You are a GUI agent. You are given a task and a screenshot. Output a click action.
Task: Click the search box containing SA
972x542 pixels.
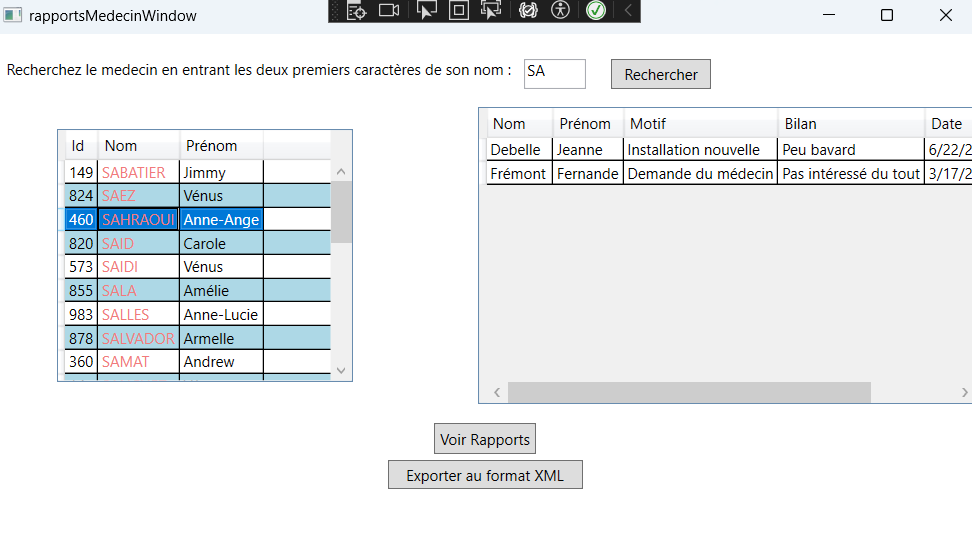[x=555, y=74]
